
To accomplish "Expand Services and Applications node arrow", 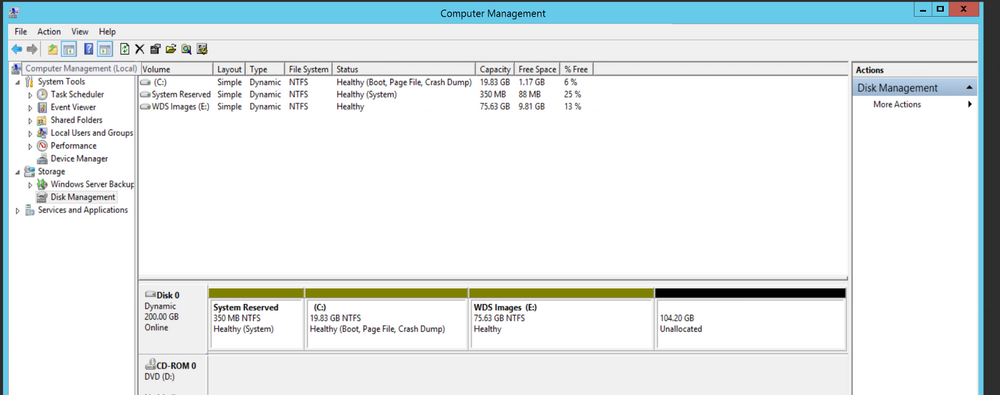I will pyautogui.click(x=17, y=210).
